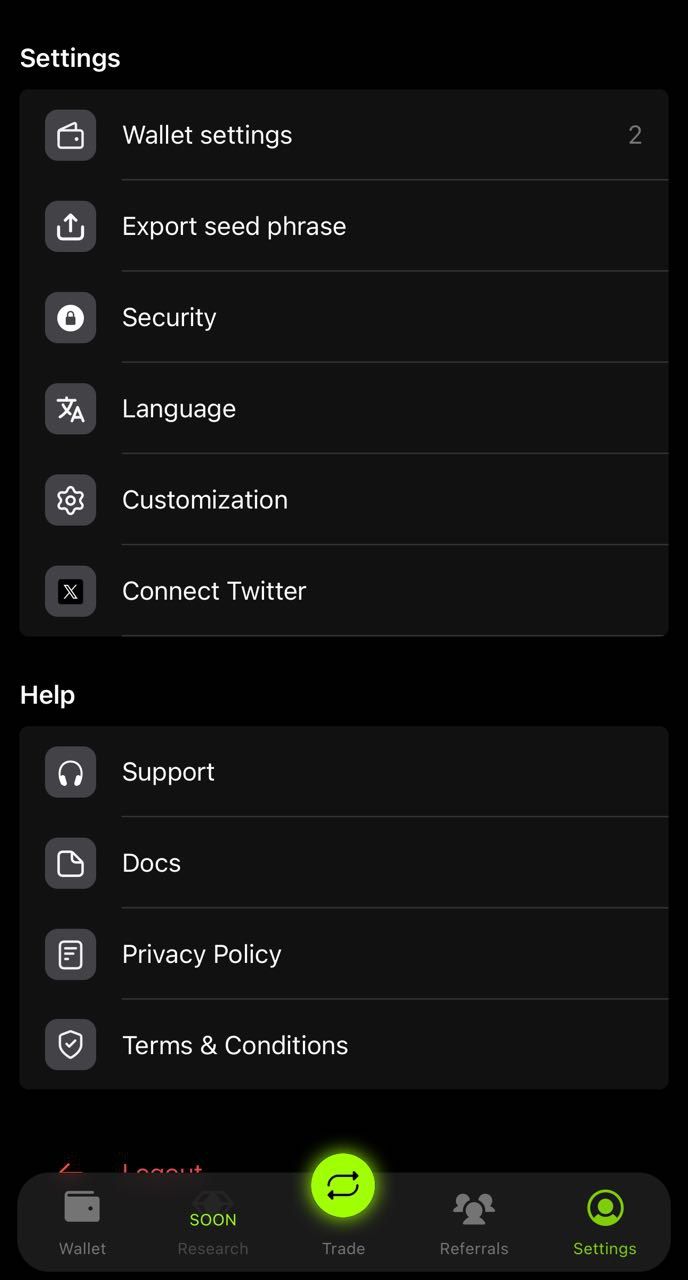This screenshot has height=1280, width=688.
Task: Tap the Customization gear icon
Action: coord(70,499)
